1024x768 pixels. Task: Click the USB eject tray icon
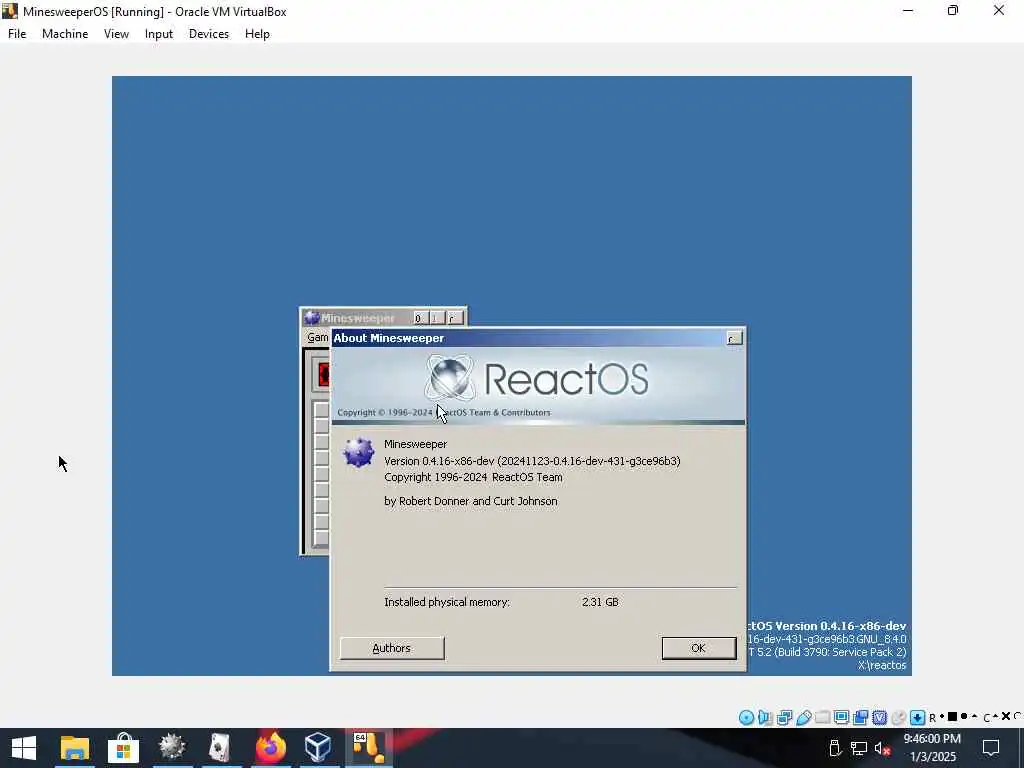pos(835,748)
